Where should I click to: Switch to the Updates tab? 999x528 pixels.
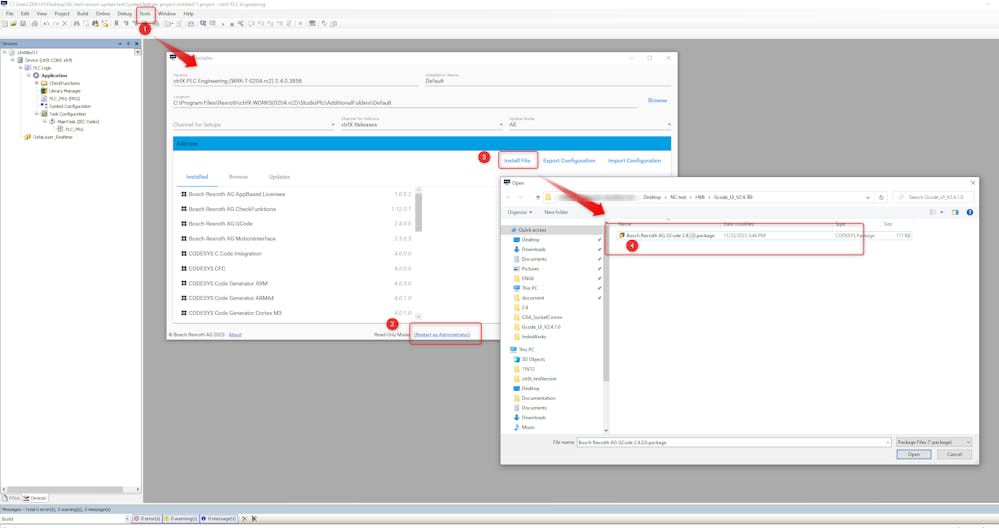[279, 176]
